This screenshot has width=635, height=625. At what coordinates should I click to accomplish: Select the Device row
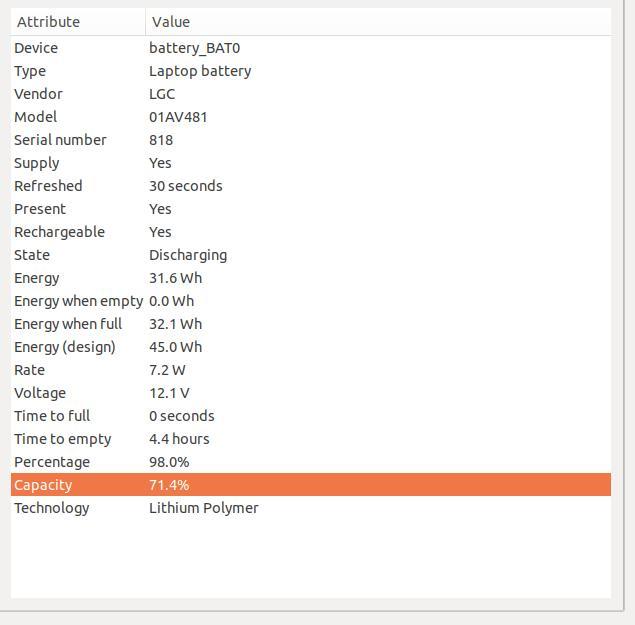(x=311, y=48)
